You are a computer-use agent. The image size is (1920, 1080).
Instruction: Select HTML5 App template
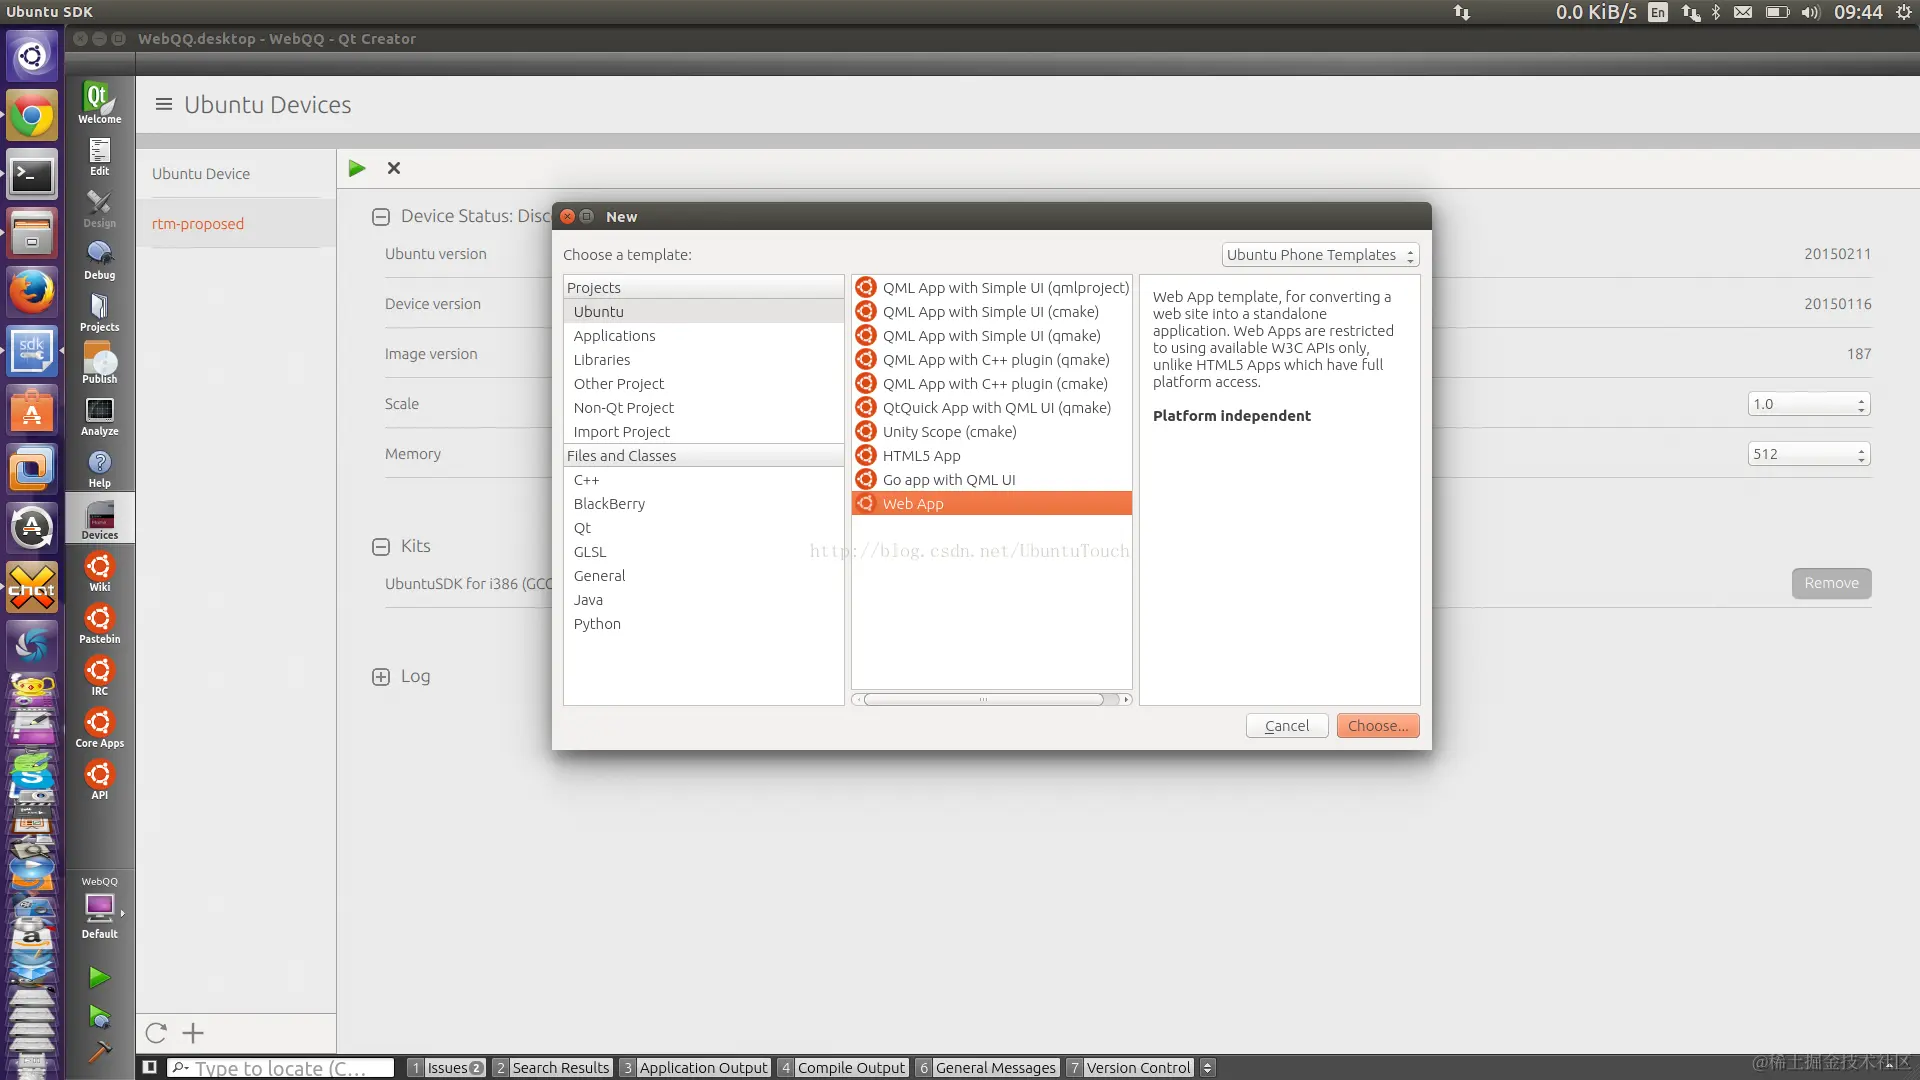[921, 456]
